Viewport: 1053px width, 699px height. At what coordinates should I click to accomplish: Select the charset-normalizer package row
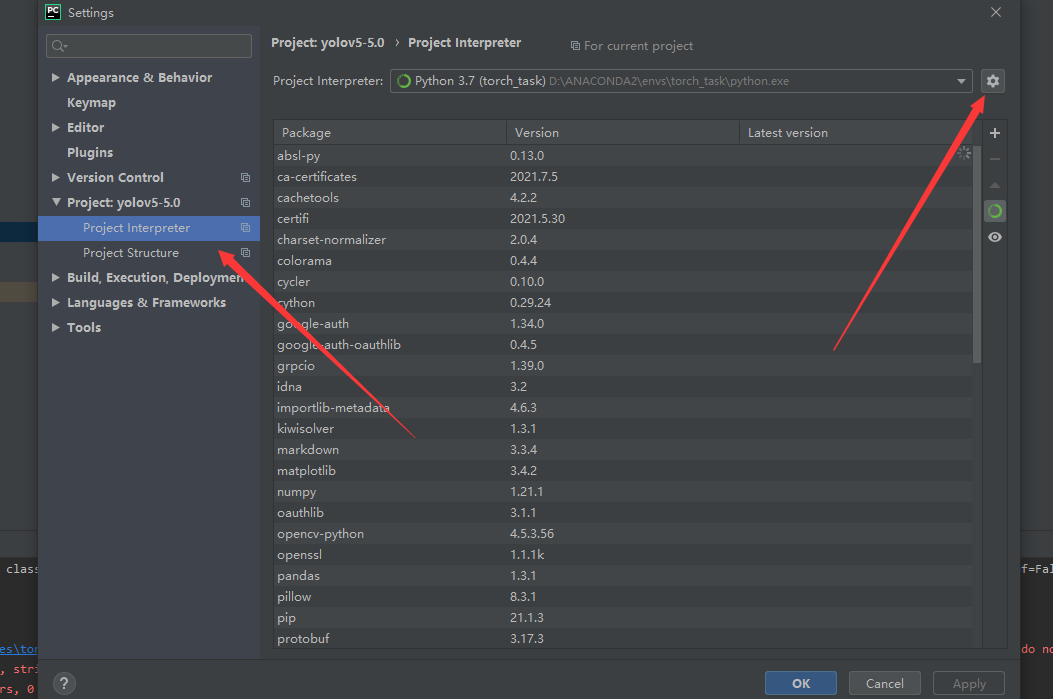click(623, 240)
